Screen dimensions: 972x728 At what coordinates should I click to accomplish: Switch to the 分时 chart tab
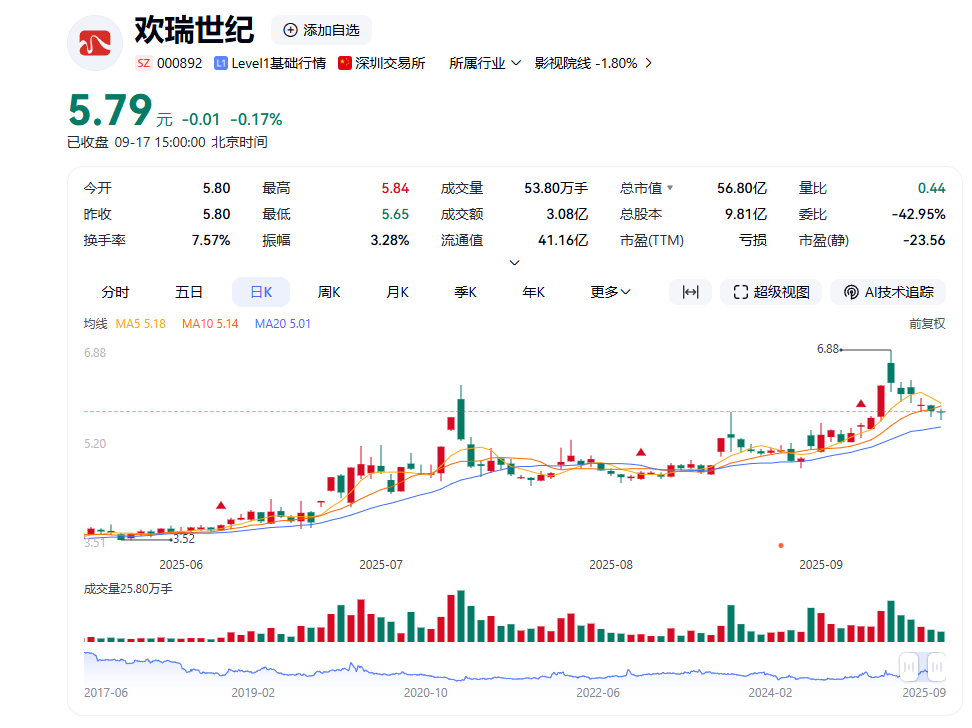115,292
